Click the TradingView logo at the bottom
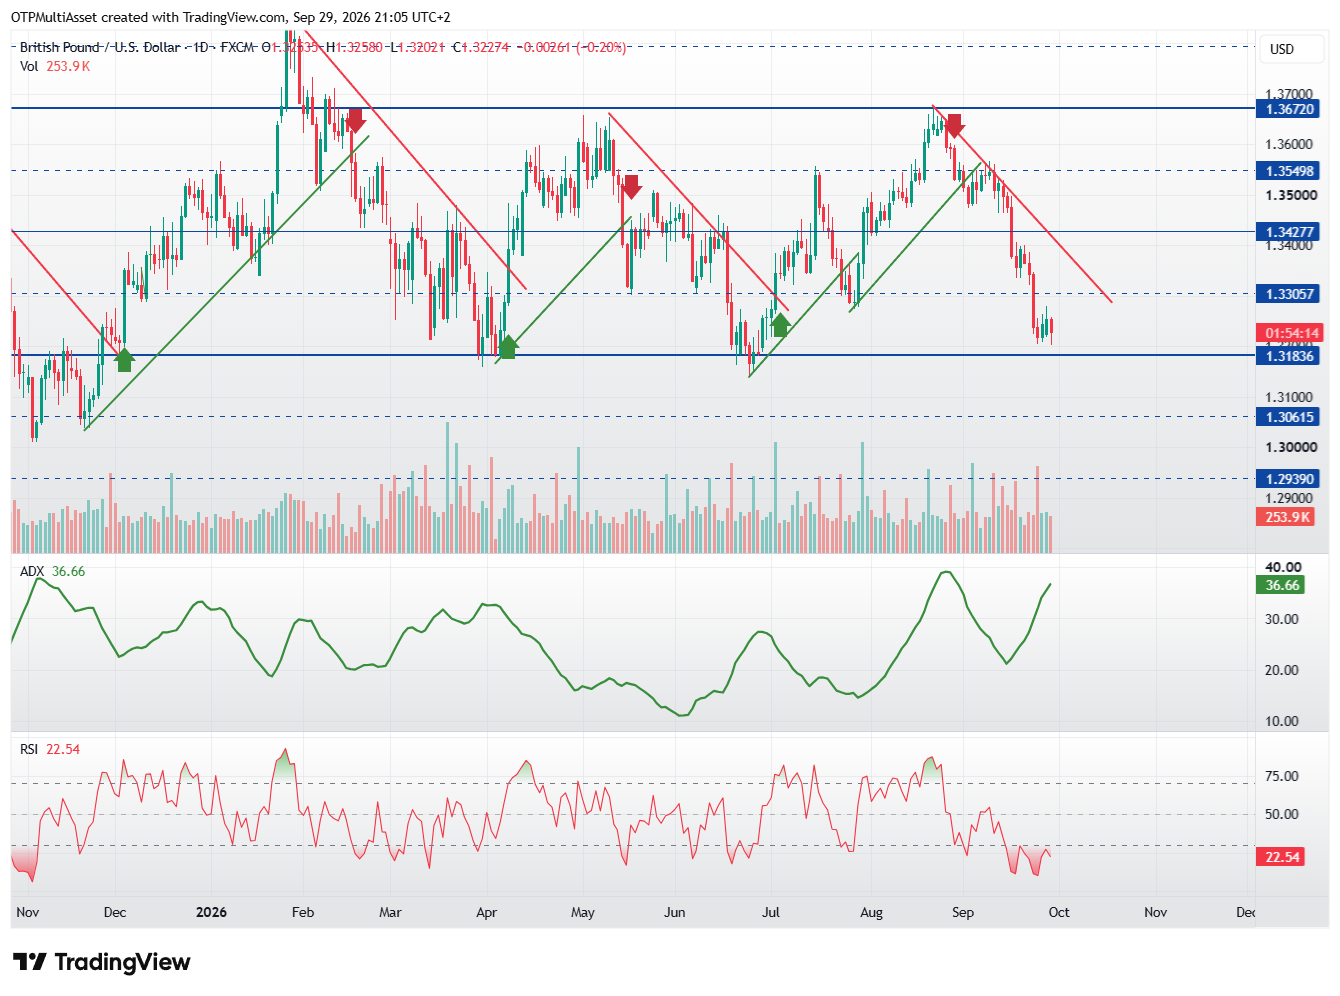 102,962
